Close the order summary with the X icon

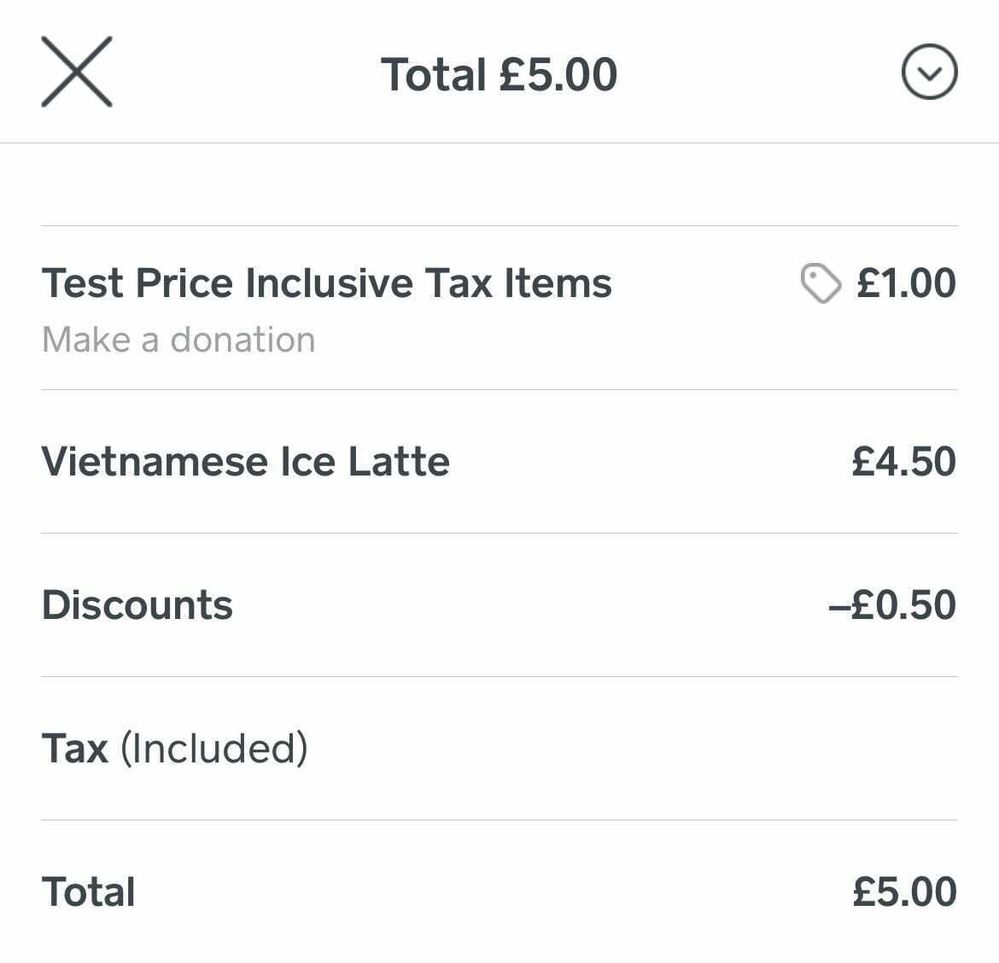(x=76, y=72)
